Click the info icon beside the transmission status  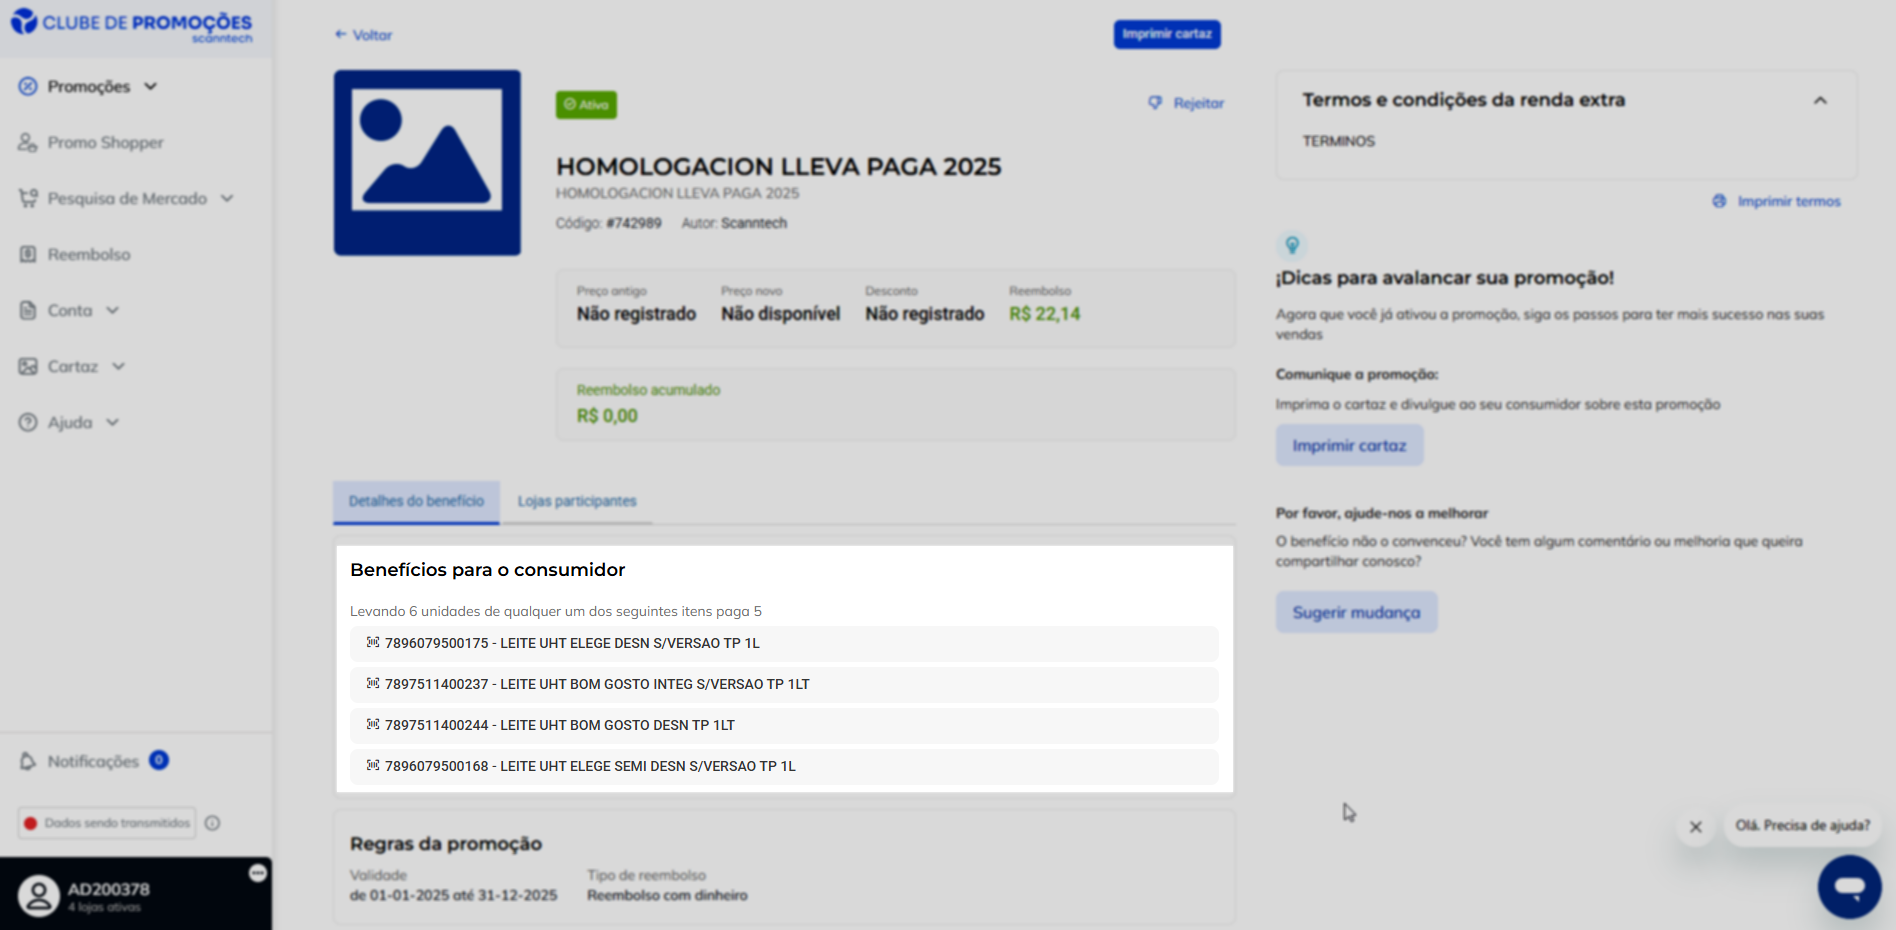[x=213, y=823]
